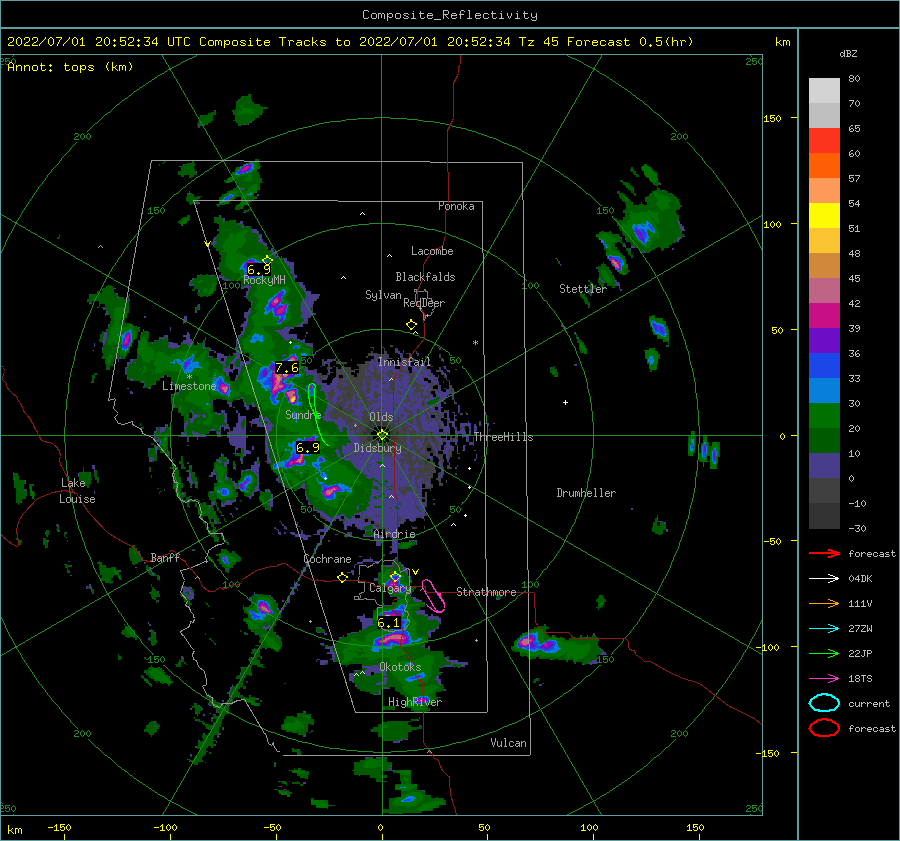Image resolution: width=900 pixels, height=841 pixels.
Task: Click the ThreeHills label
Action: click(x=503, y=437)
